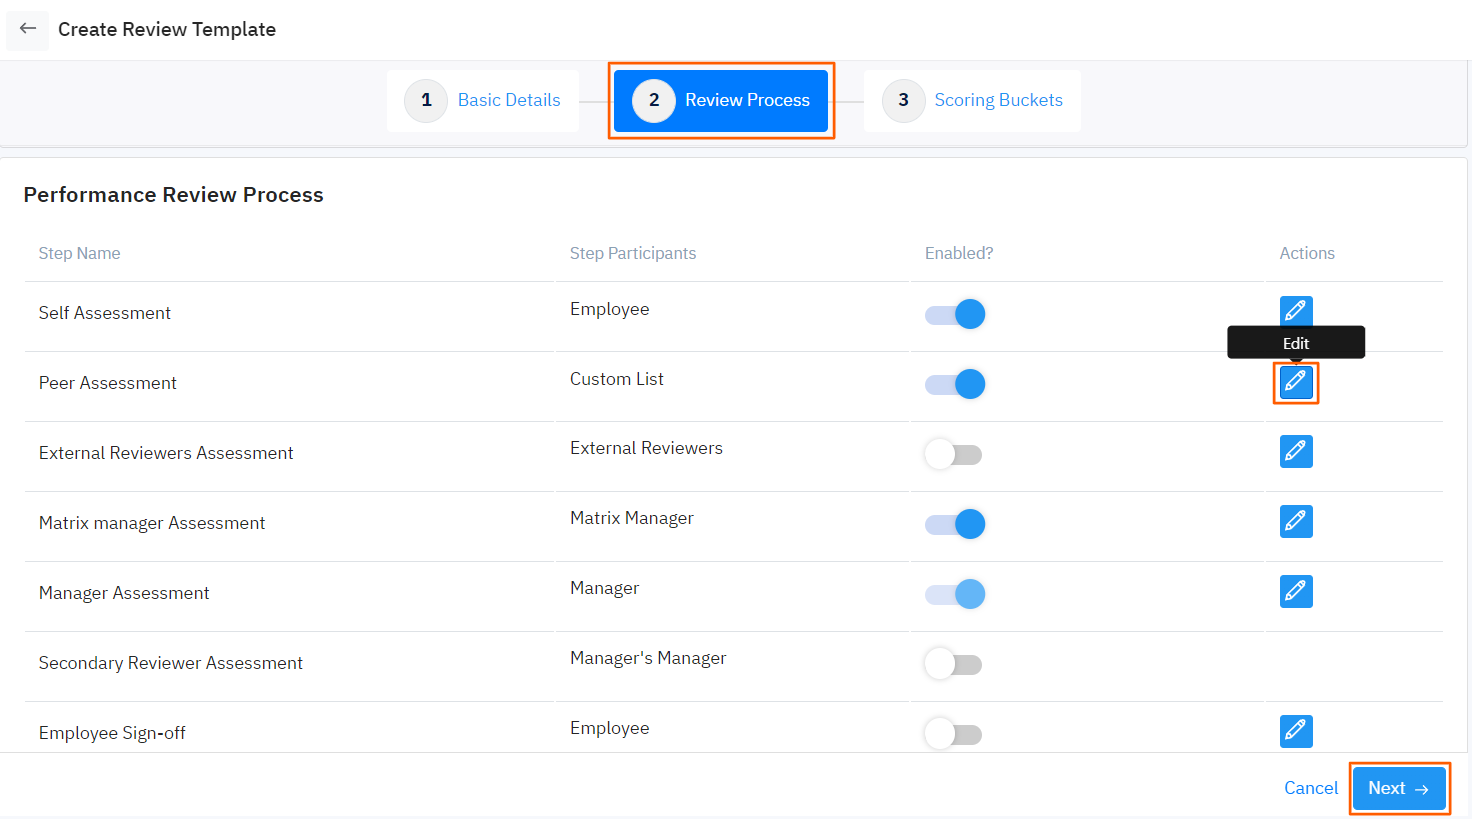Open the Matrix manager Assessment editor
Screen dimensions: 1472x819
pyautogui.click(x=1295, y=521)
